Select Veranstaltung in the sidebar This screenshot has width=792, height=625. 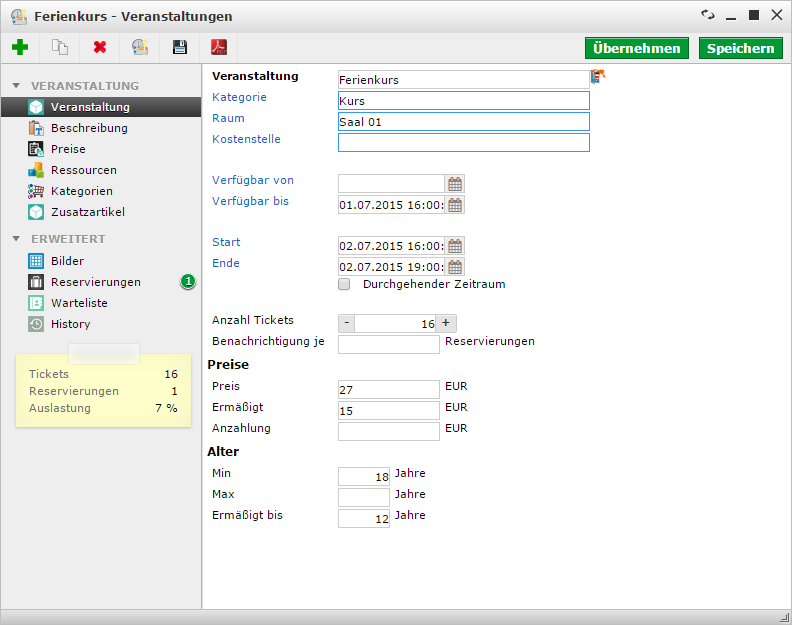coord(101,107)
